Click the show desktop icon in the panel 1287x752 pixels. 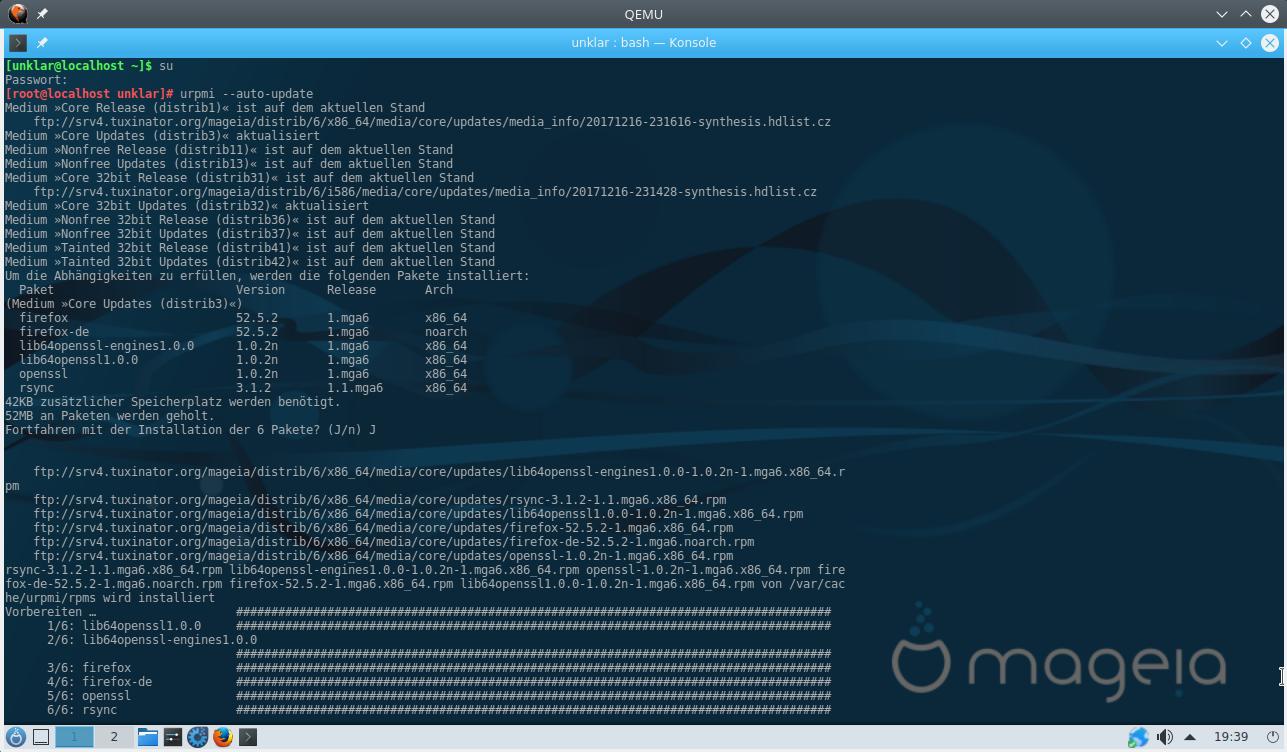coord(41,737)
